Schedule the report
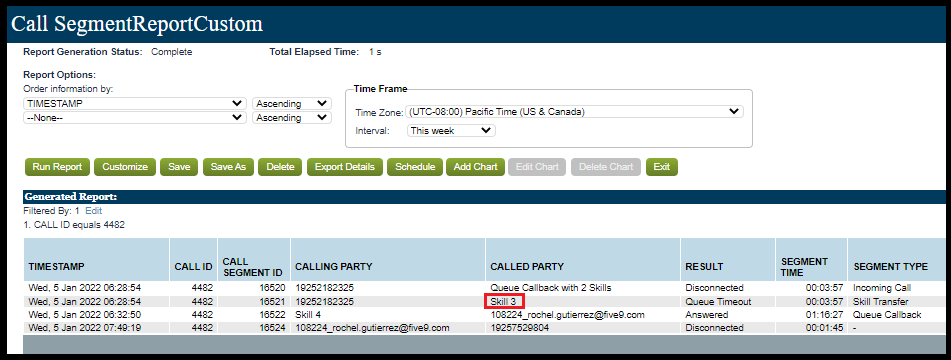The height and width of the screenshot is (360, 951). pyautogui.click(x=415, y=167)
